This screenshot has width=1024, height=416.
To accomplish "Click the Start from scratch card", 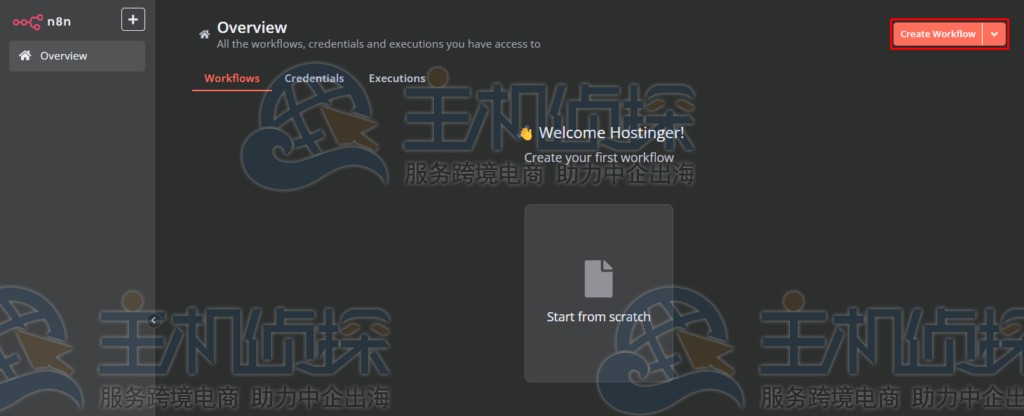I will 599,293.
